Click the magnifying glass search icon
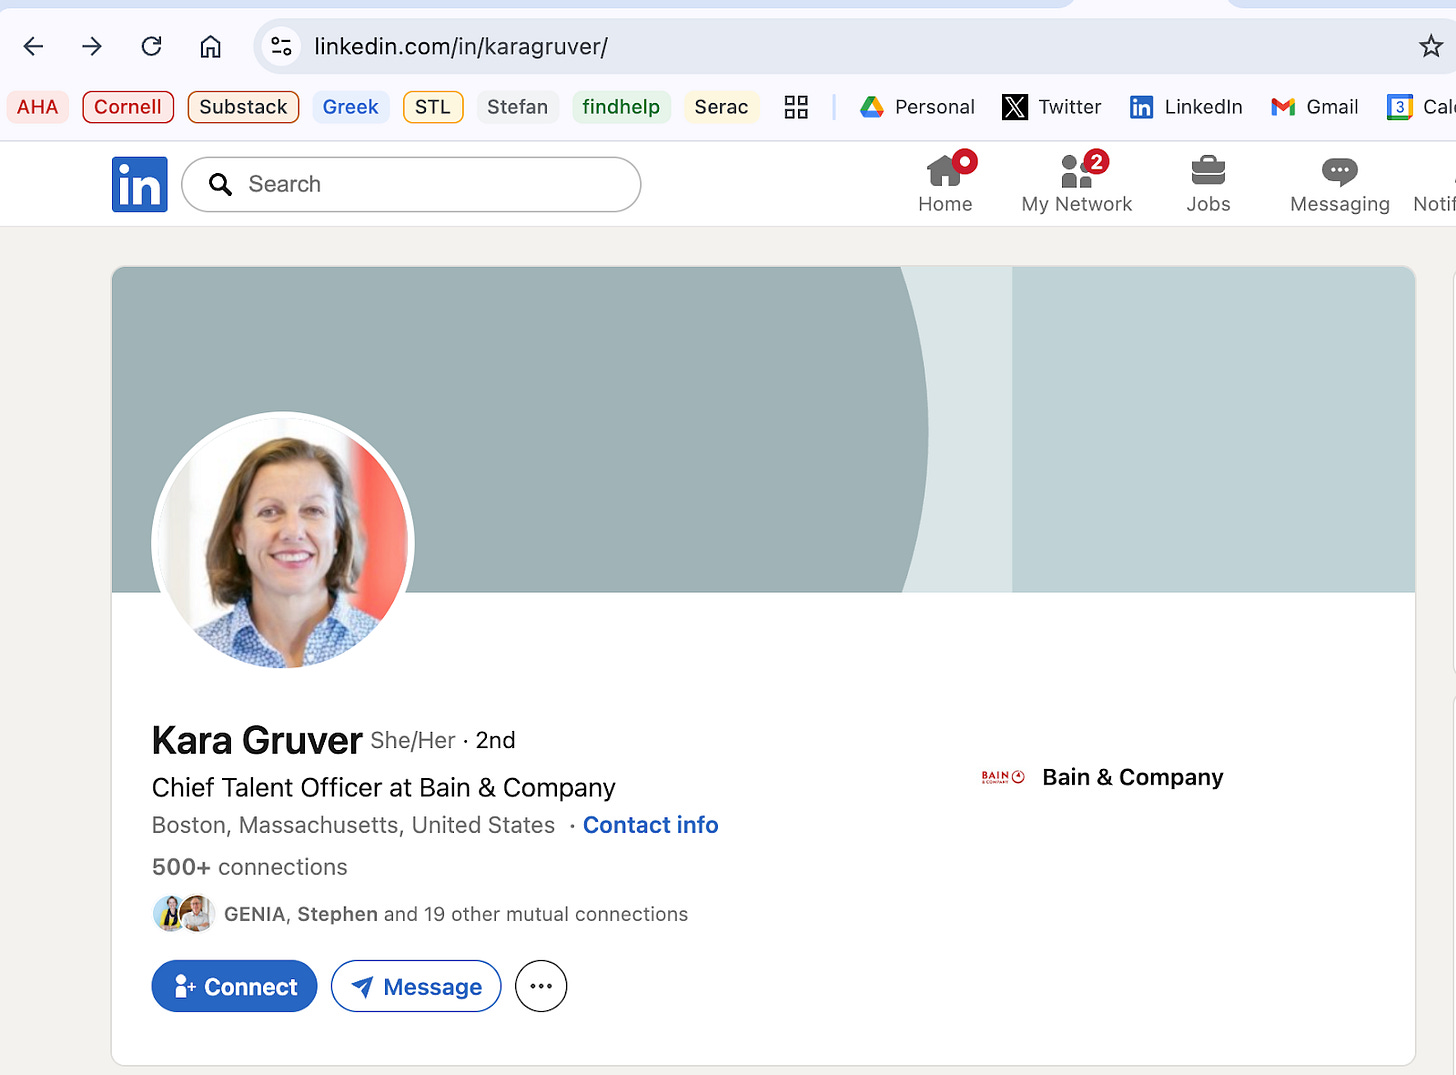Viewport: 1456px width, 1075px height. (220, 184)
